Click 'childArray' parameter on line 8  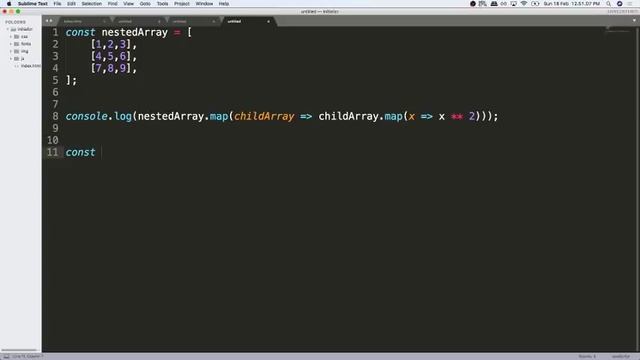click(264, 116)
